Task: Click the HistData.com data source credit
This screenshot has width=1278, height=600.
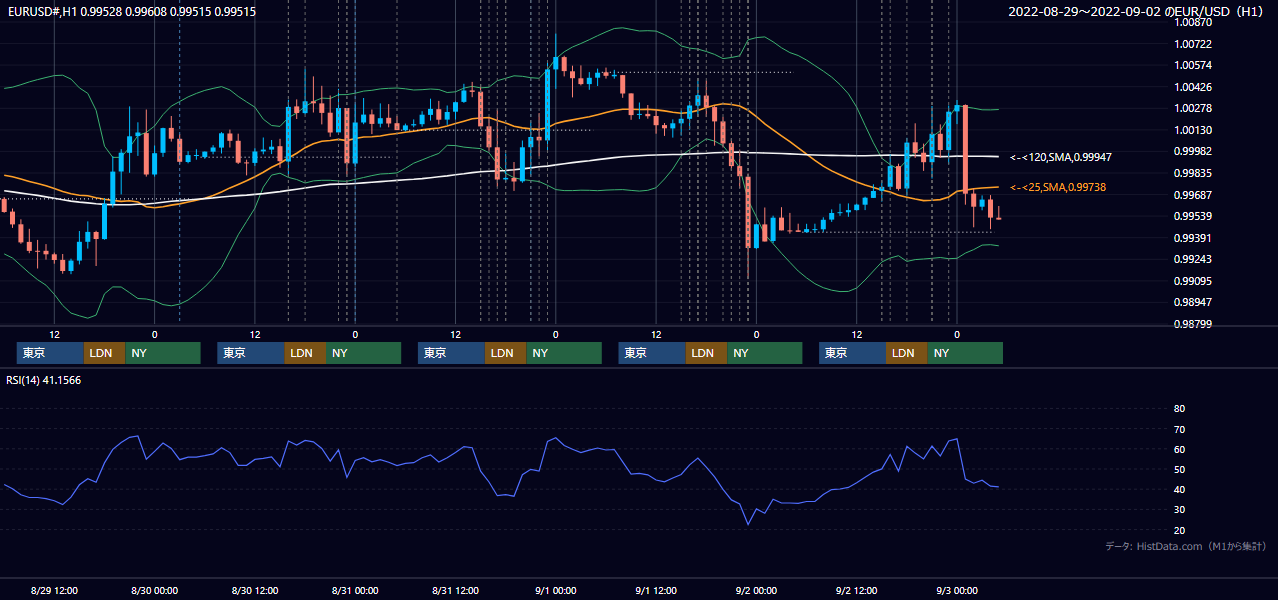Action: (1186, 546)
